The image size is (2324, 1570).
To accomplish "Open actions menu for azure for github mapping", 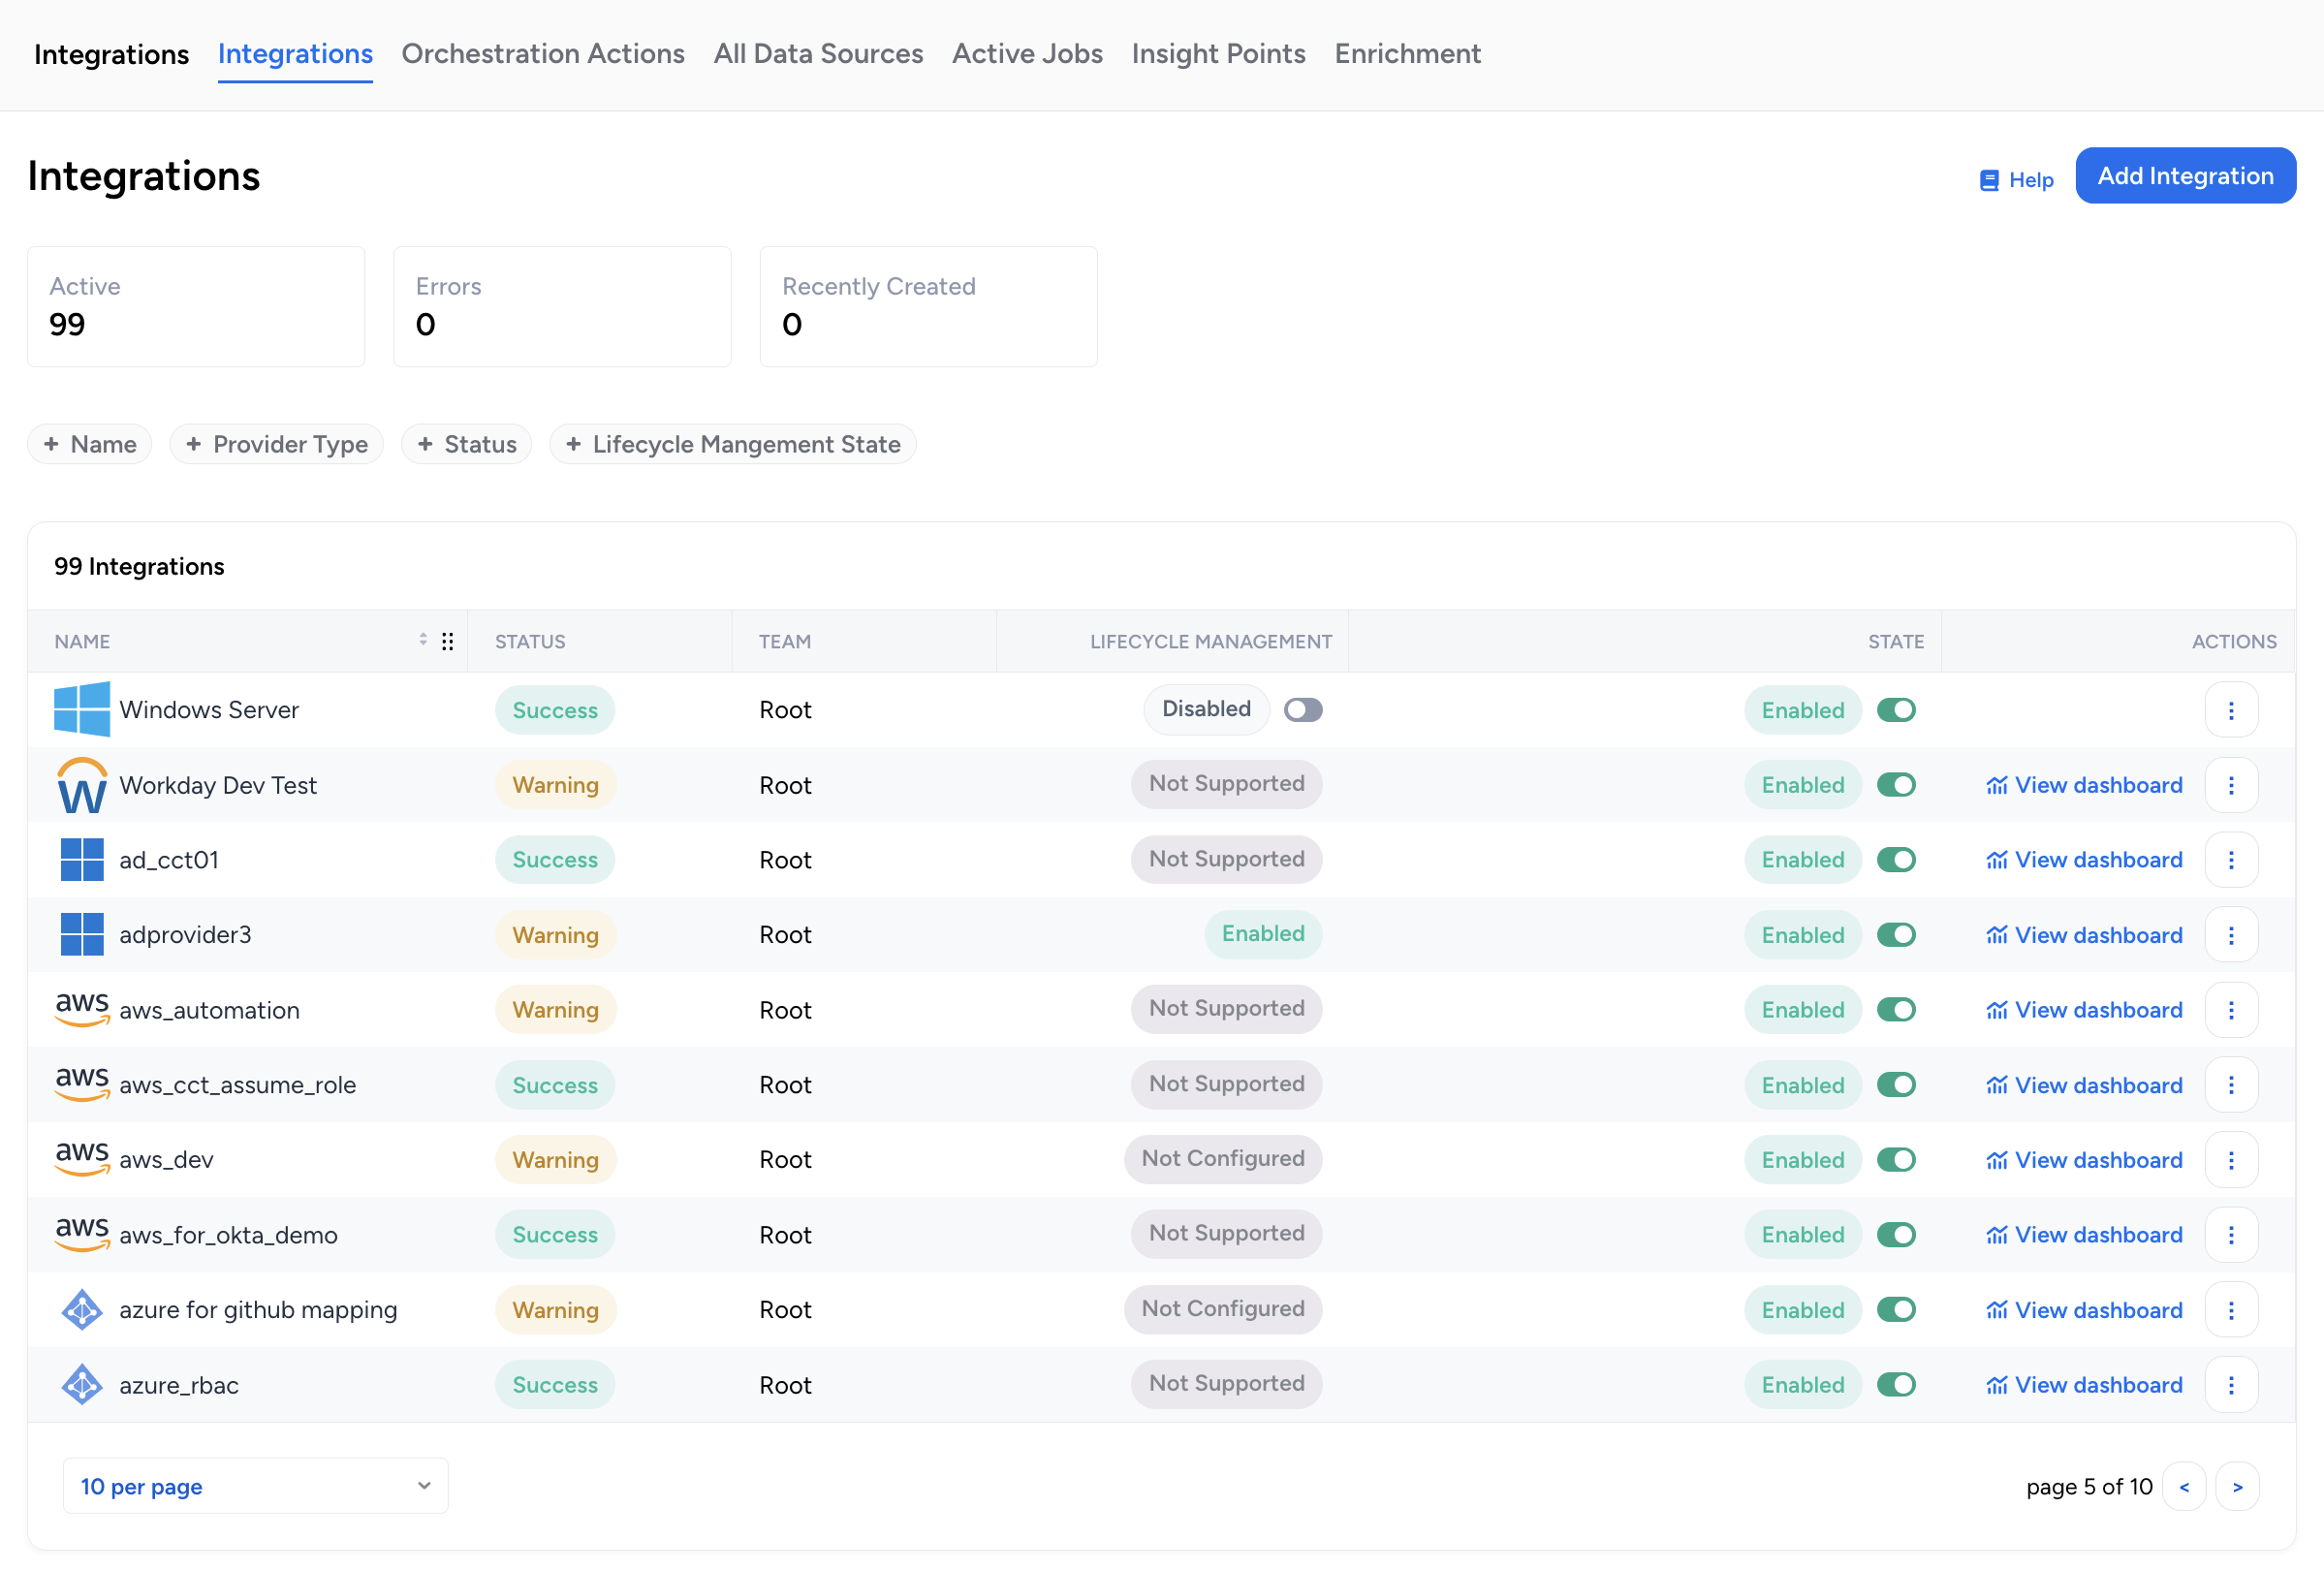I will 2231,1310.
